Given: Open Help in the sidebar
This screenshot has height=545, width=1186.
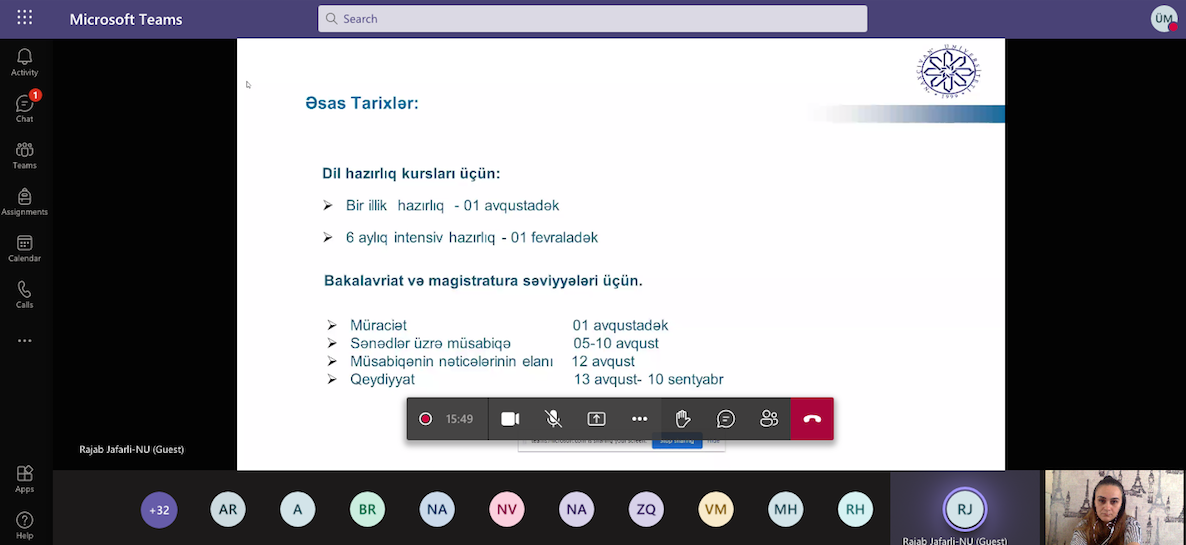Looking at the screenshot, I should click(x=24, y=525).
